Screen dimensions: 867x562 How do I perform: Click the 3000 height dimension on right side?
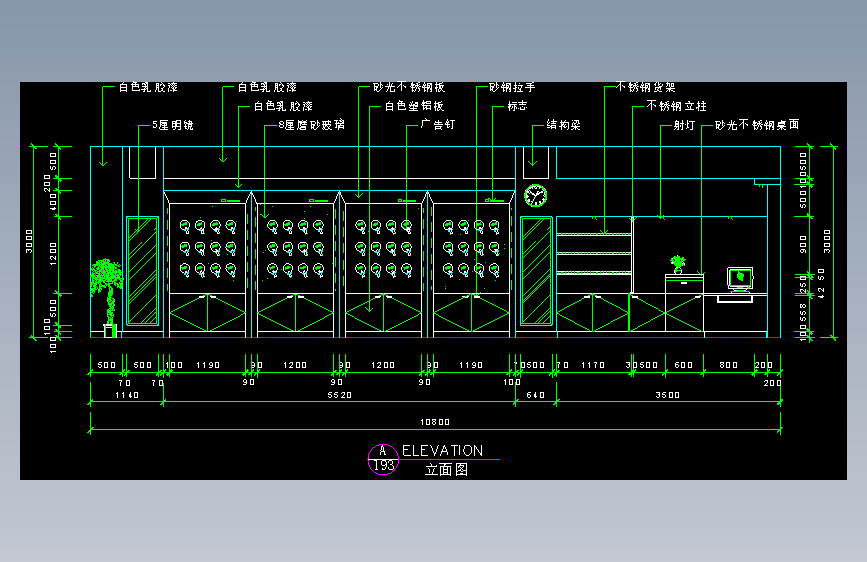tap(827, 241)
